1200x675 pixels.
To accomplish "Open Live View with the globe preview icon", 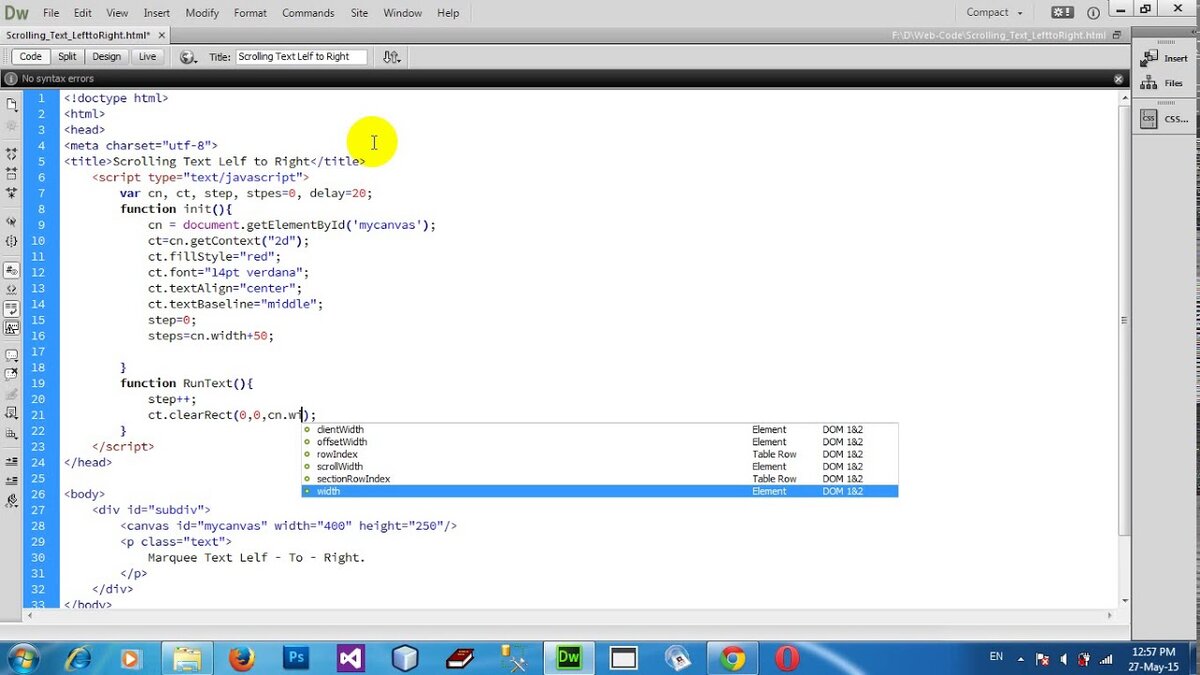I will 186,57.
